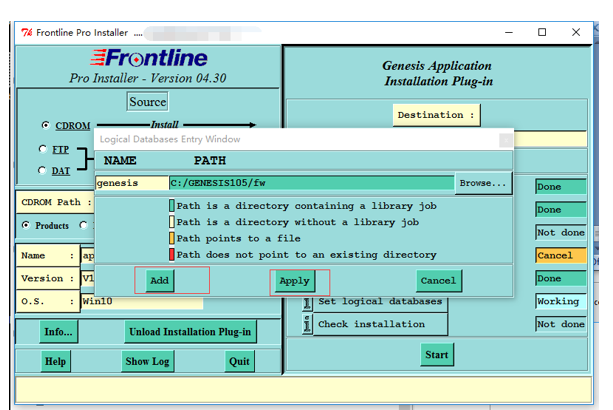
Task: Select the FTP source radio button
Action: pyautogui.click(x=43, y=149)
